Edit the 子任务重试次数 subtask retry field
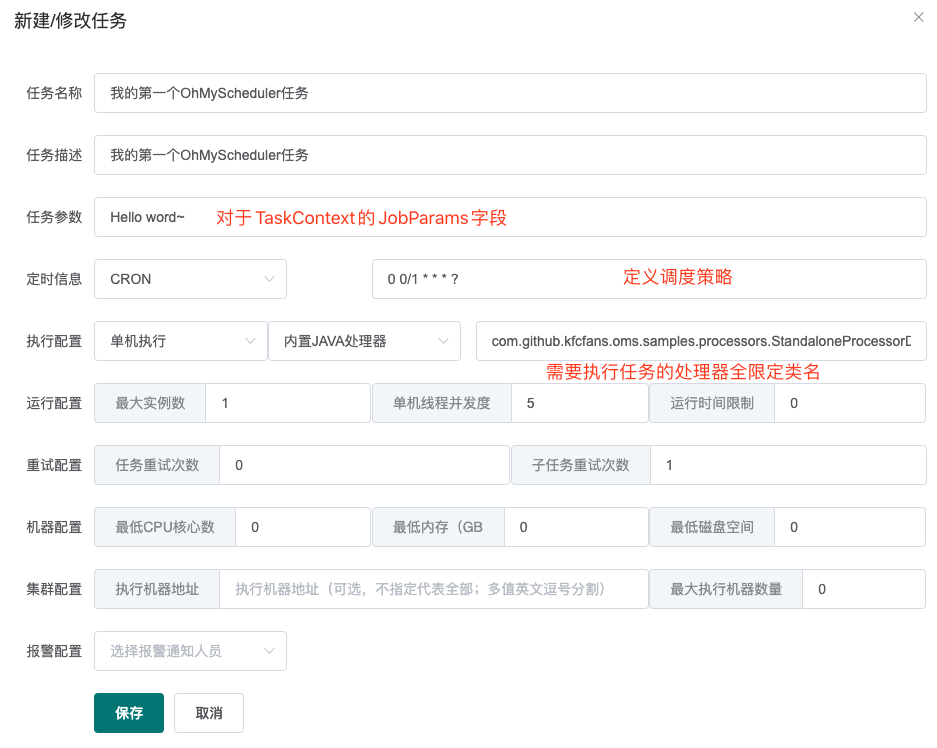The width and height of the screenshot is (937, 748). click(x=788, y=465)
